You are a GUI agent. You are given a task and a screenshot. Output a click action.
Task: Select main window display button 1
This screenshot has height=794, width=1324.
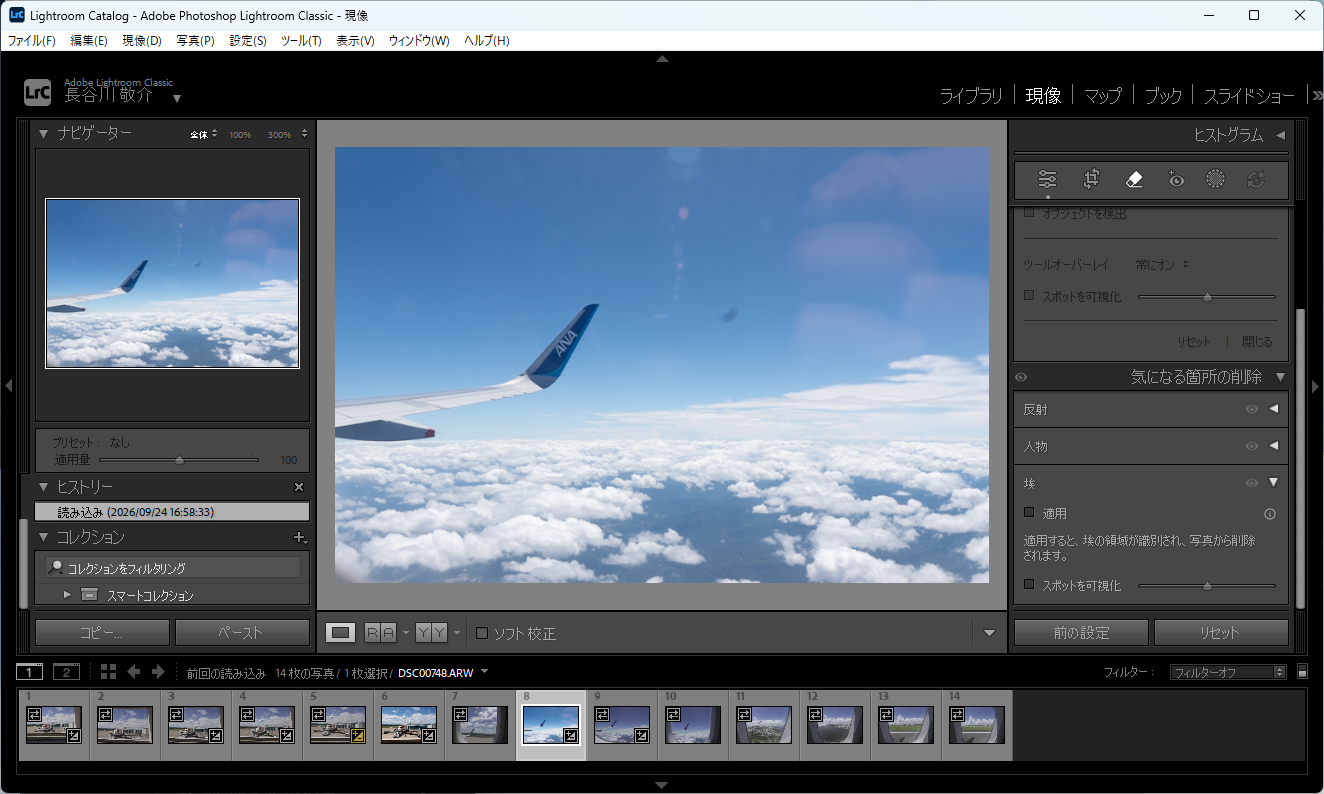30,672
